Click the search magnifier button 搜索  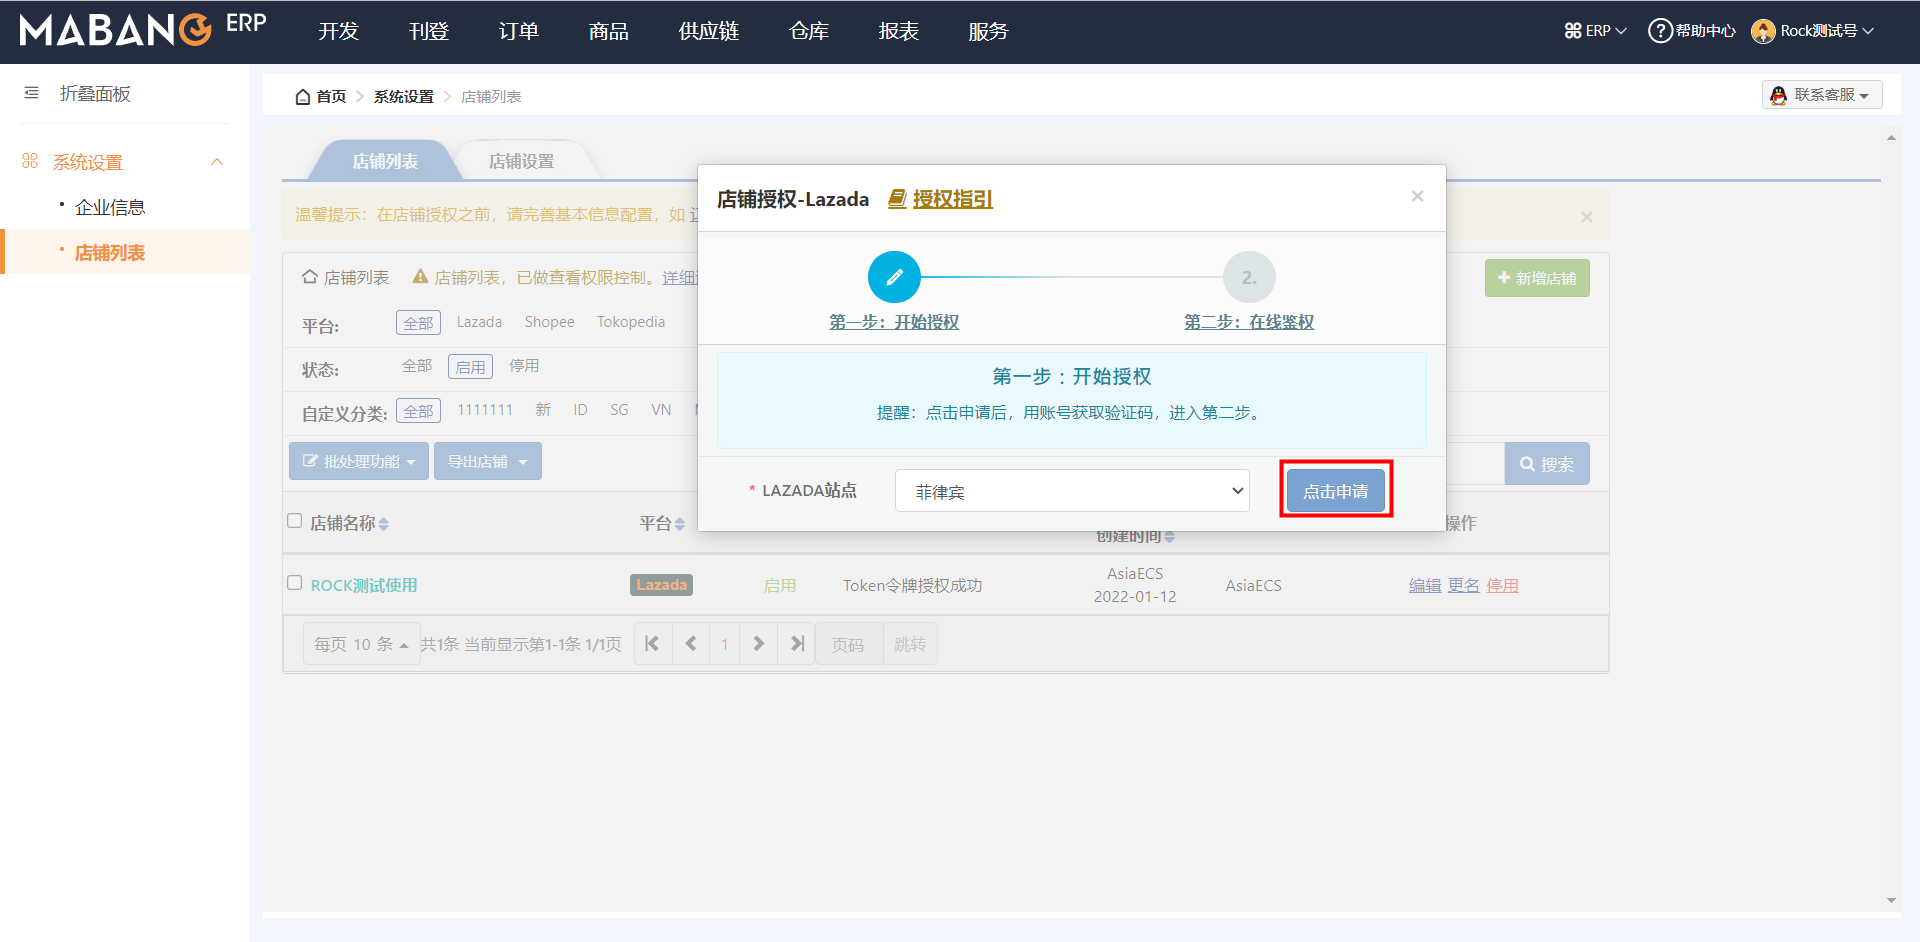tap(1547, 464)
